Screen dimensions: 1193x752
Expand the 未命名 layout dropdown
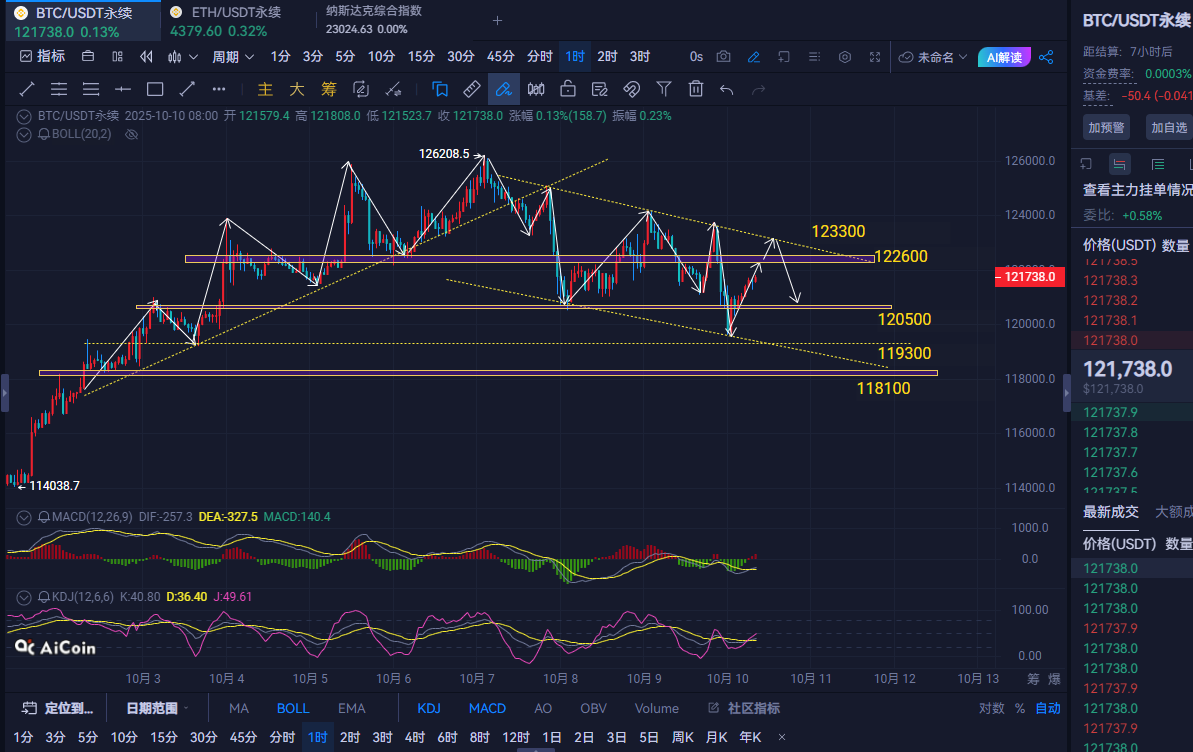[x=934, y=57]
